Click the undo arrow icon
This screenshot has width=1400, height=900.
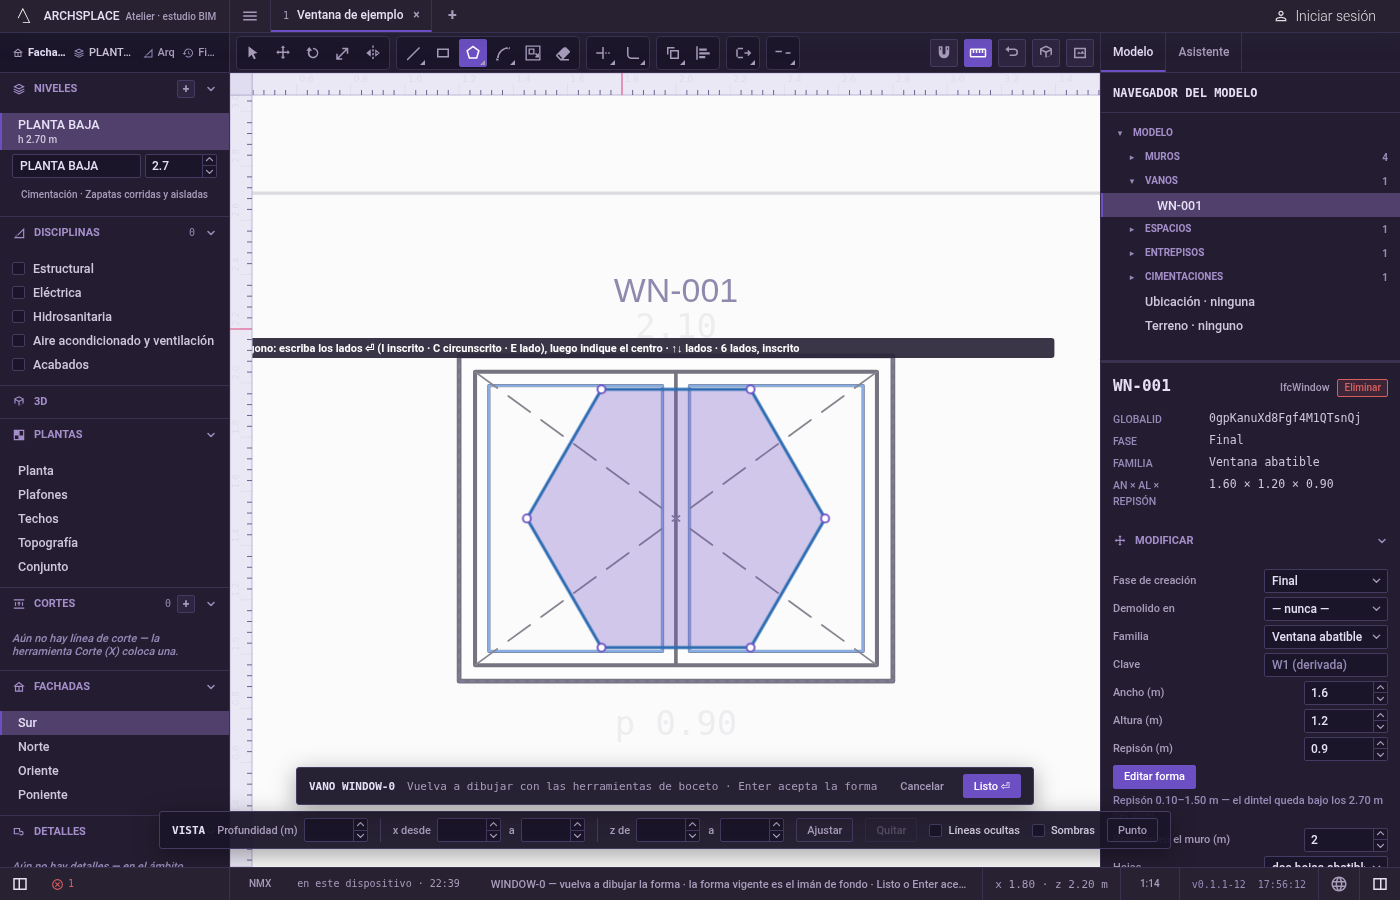pyautogui.click(x=1012, y=53)
